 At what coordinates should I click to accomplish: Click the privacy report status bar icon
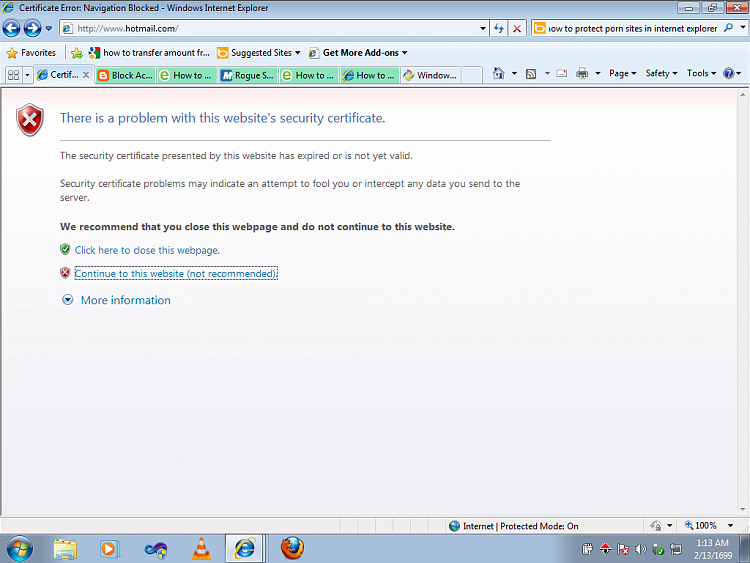[656, 526]
